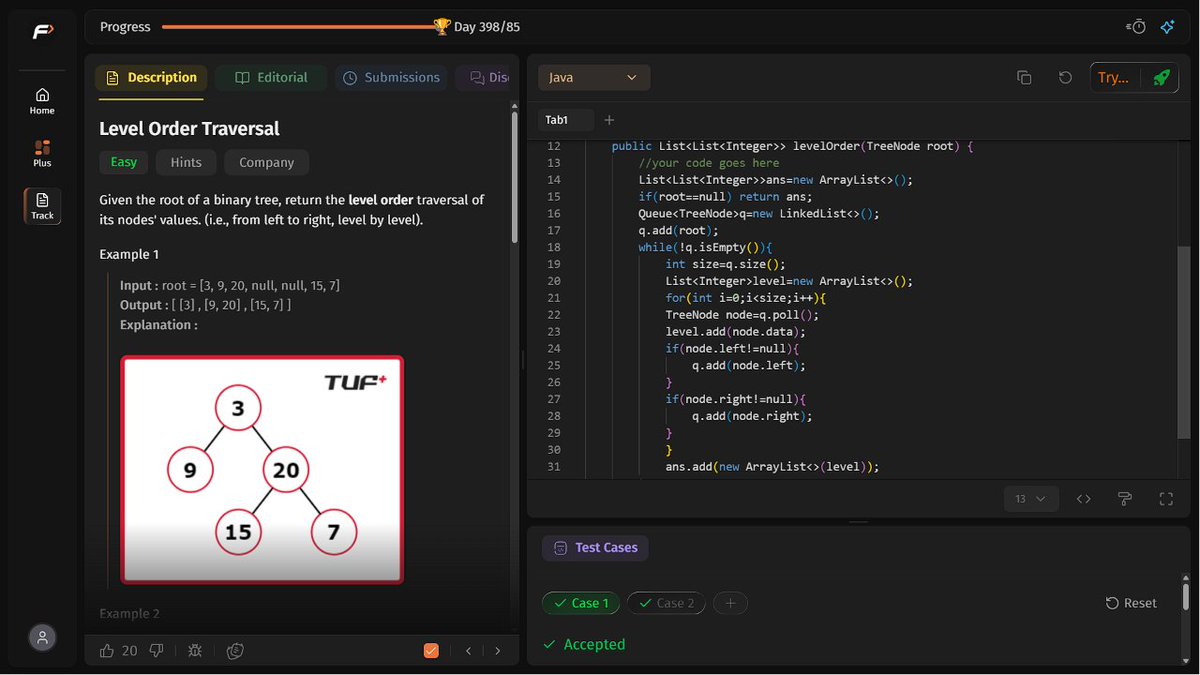Screen dimensions: 1200x675
Task: Open the Hints button
Action: pos(186,162)
